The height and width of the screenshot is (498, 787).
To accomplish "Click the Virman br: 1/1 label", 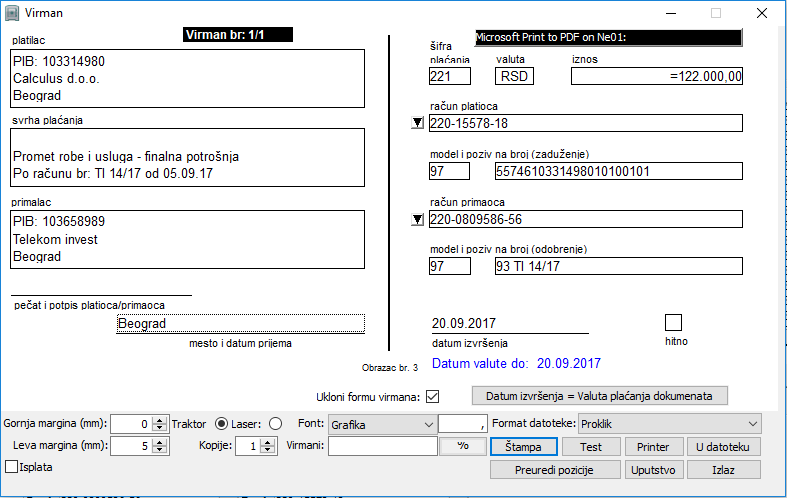I will [x=237, y=35].
